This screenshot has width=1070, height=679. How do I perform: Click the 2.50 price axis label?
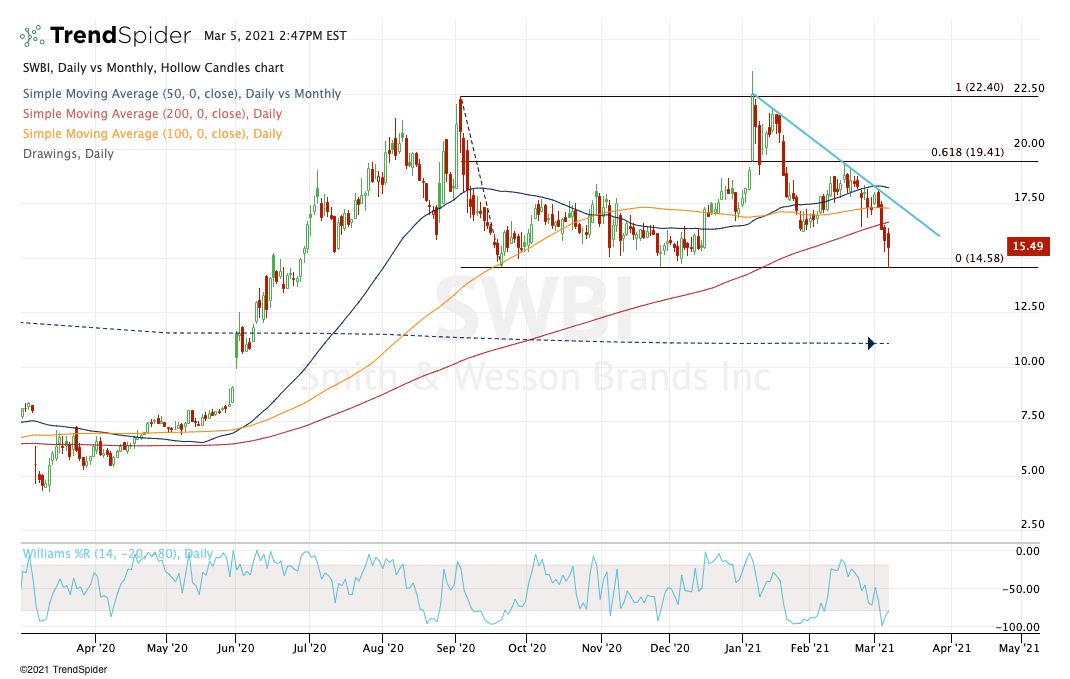pyautogui.click(x=1032, y=524)
